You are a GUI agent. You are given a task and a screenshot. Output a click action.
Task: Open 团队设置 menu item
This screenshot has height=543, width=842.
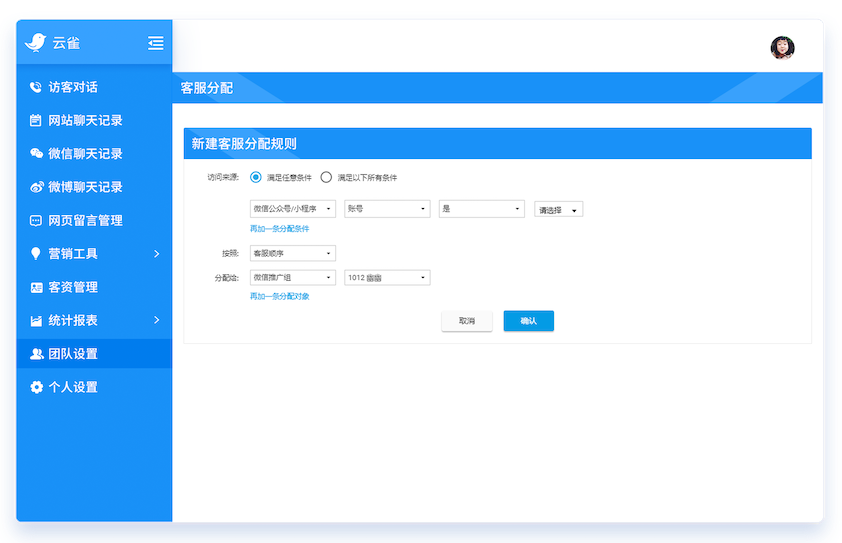(x=94, y=353)
